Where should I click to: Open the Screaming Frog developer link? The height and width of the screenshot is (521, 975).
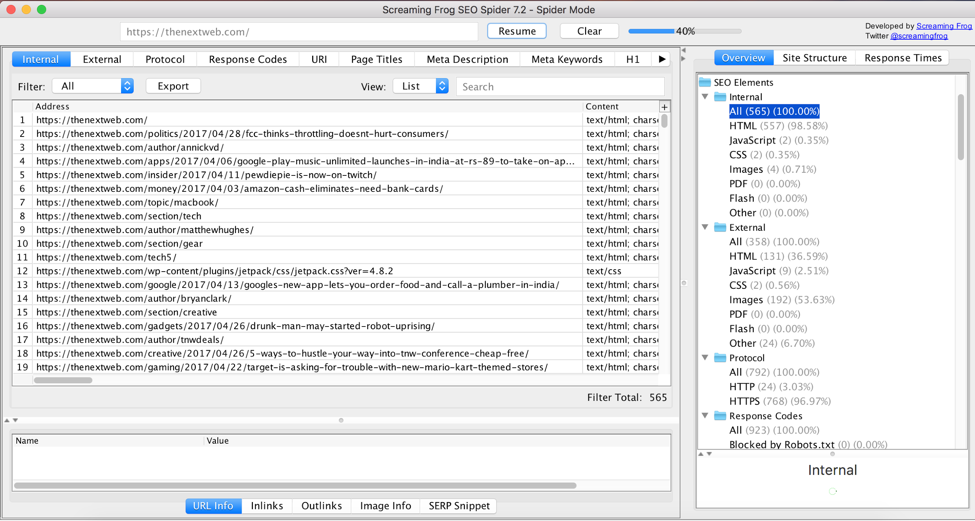tap(944, 26)
